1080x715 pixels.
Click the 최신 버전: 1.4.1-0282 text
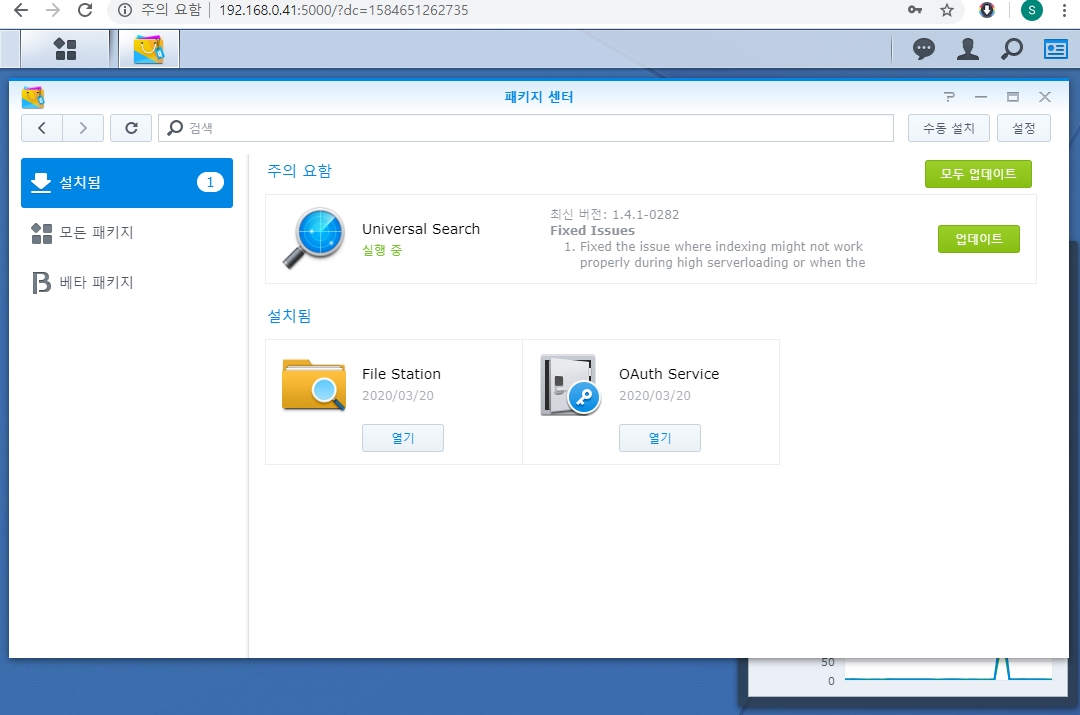[x=614, y=214]
